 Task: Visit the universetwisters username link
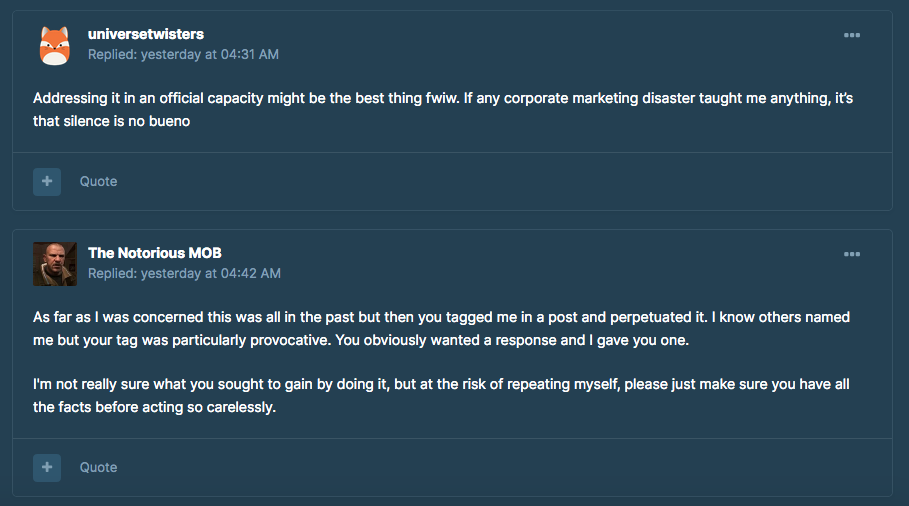[146, 34]
